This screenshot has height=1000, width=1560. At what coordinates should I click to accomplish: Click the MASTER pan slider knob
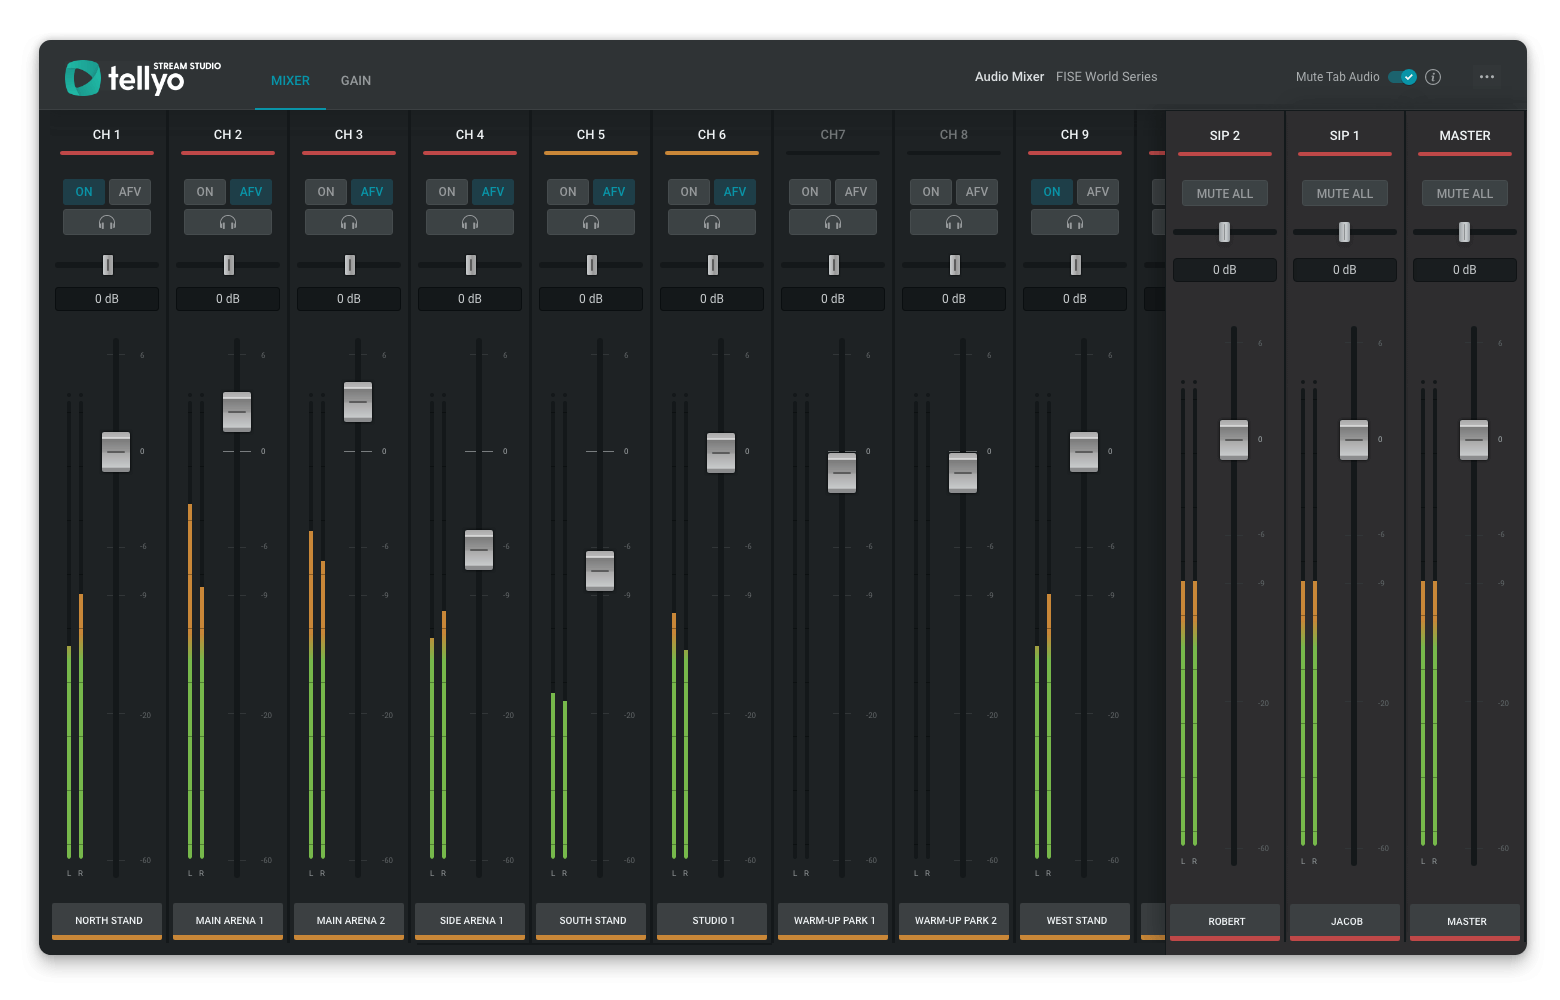click(1464, 232)
